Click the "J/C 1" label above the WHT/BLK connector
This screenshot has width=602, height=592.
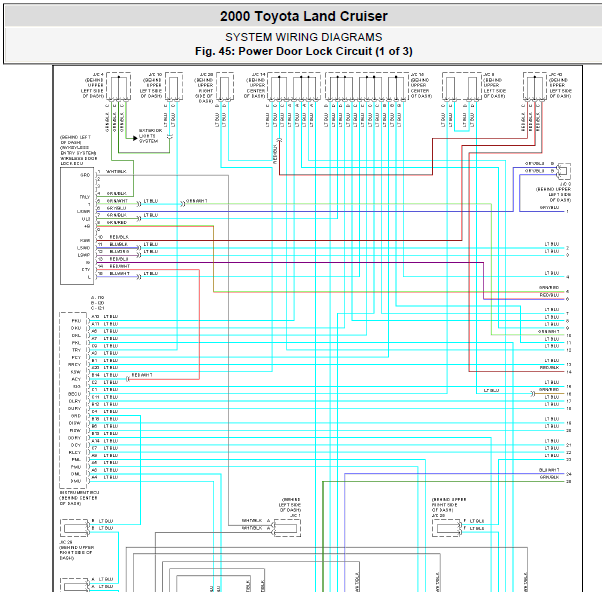click(295, 515)
